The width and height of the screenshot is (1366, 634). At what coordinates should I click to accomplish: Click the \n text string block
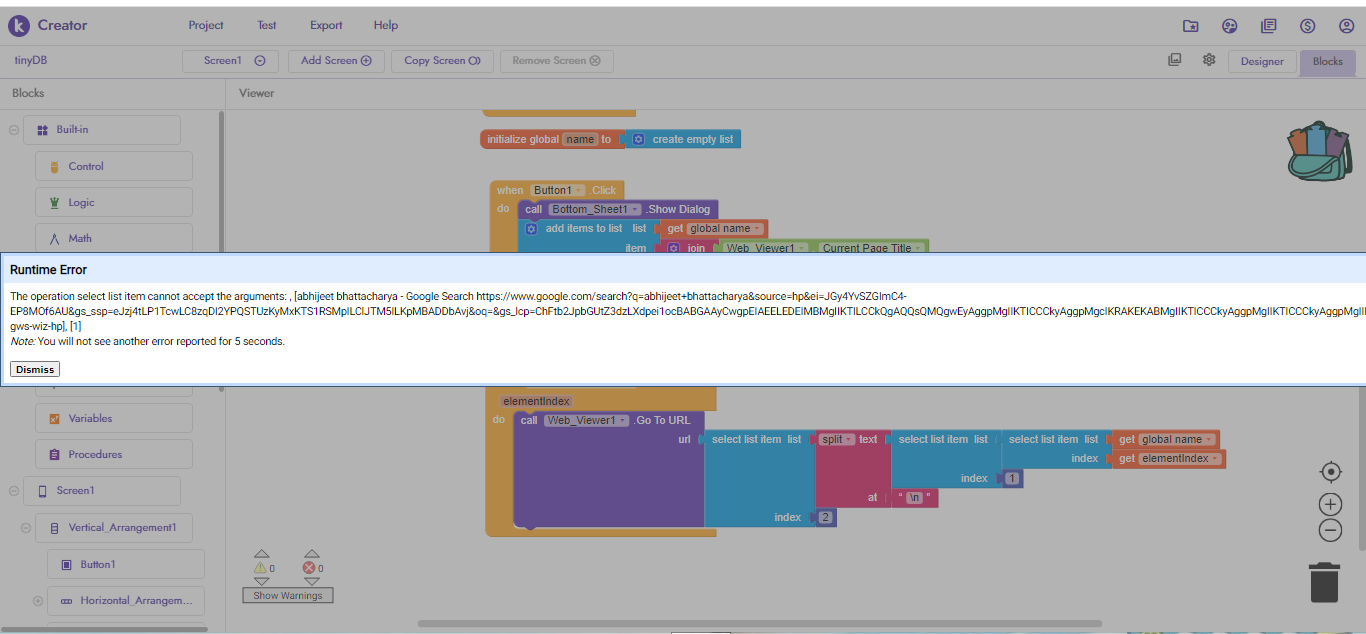pos(915,497)
